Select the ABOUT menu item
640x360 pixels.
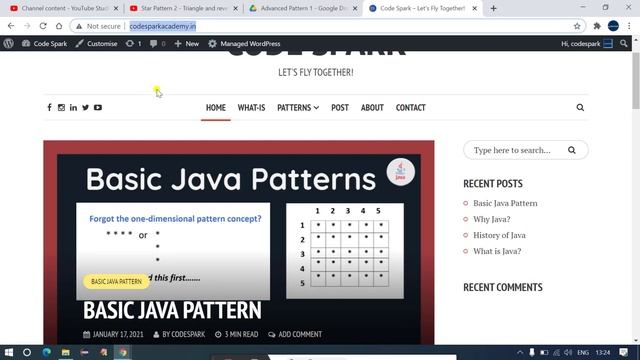click(372, 107)
